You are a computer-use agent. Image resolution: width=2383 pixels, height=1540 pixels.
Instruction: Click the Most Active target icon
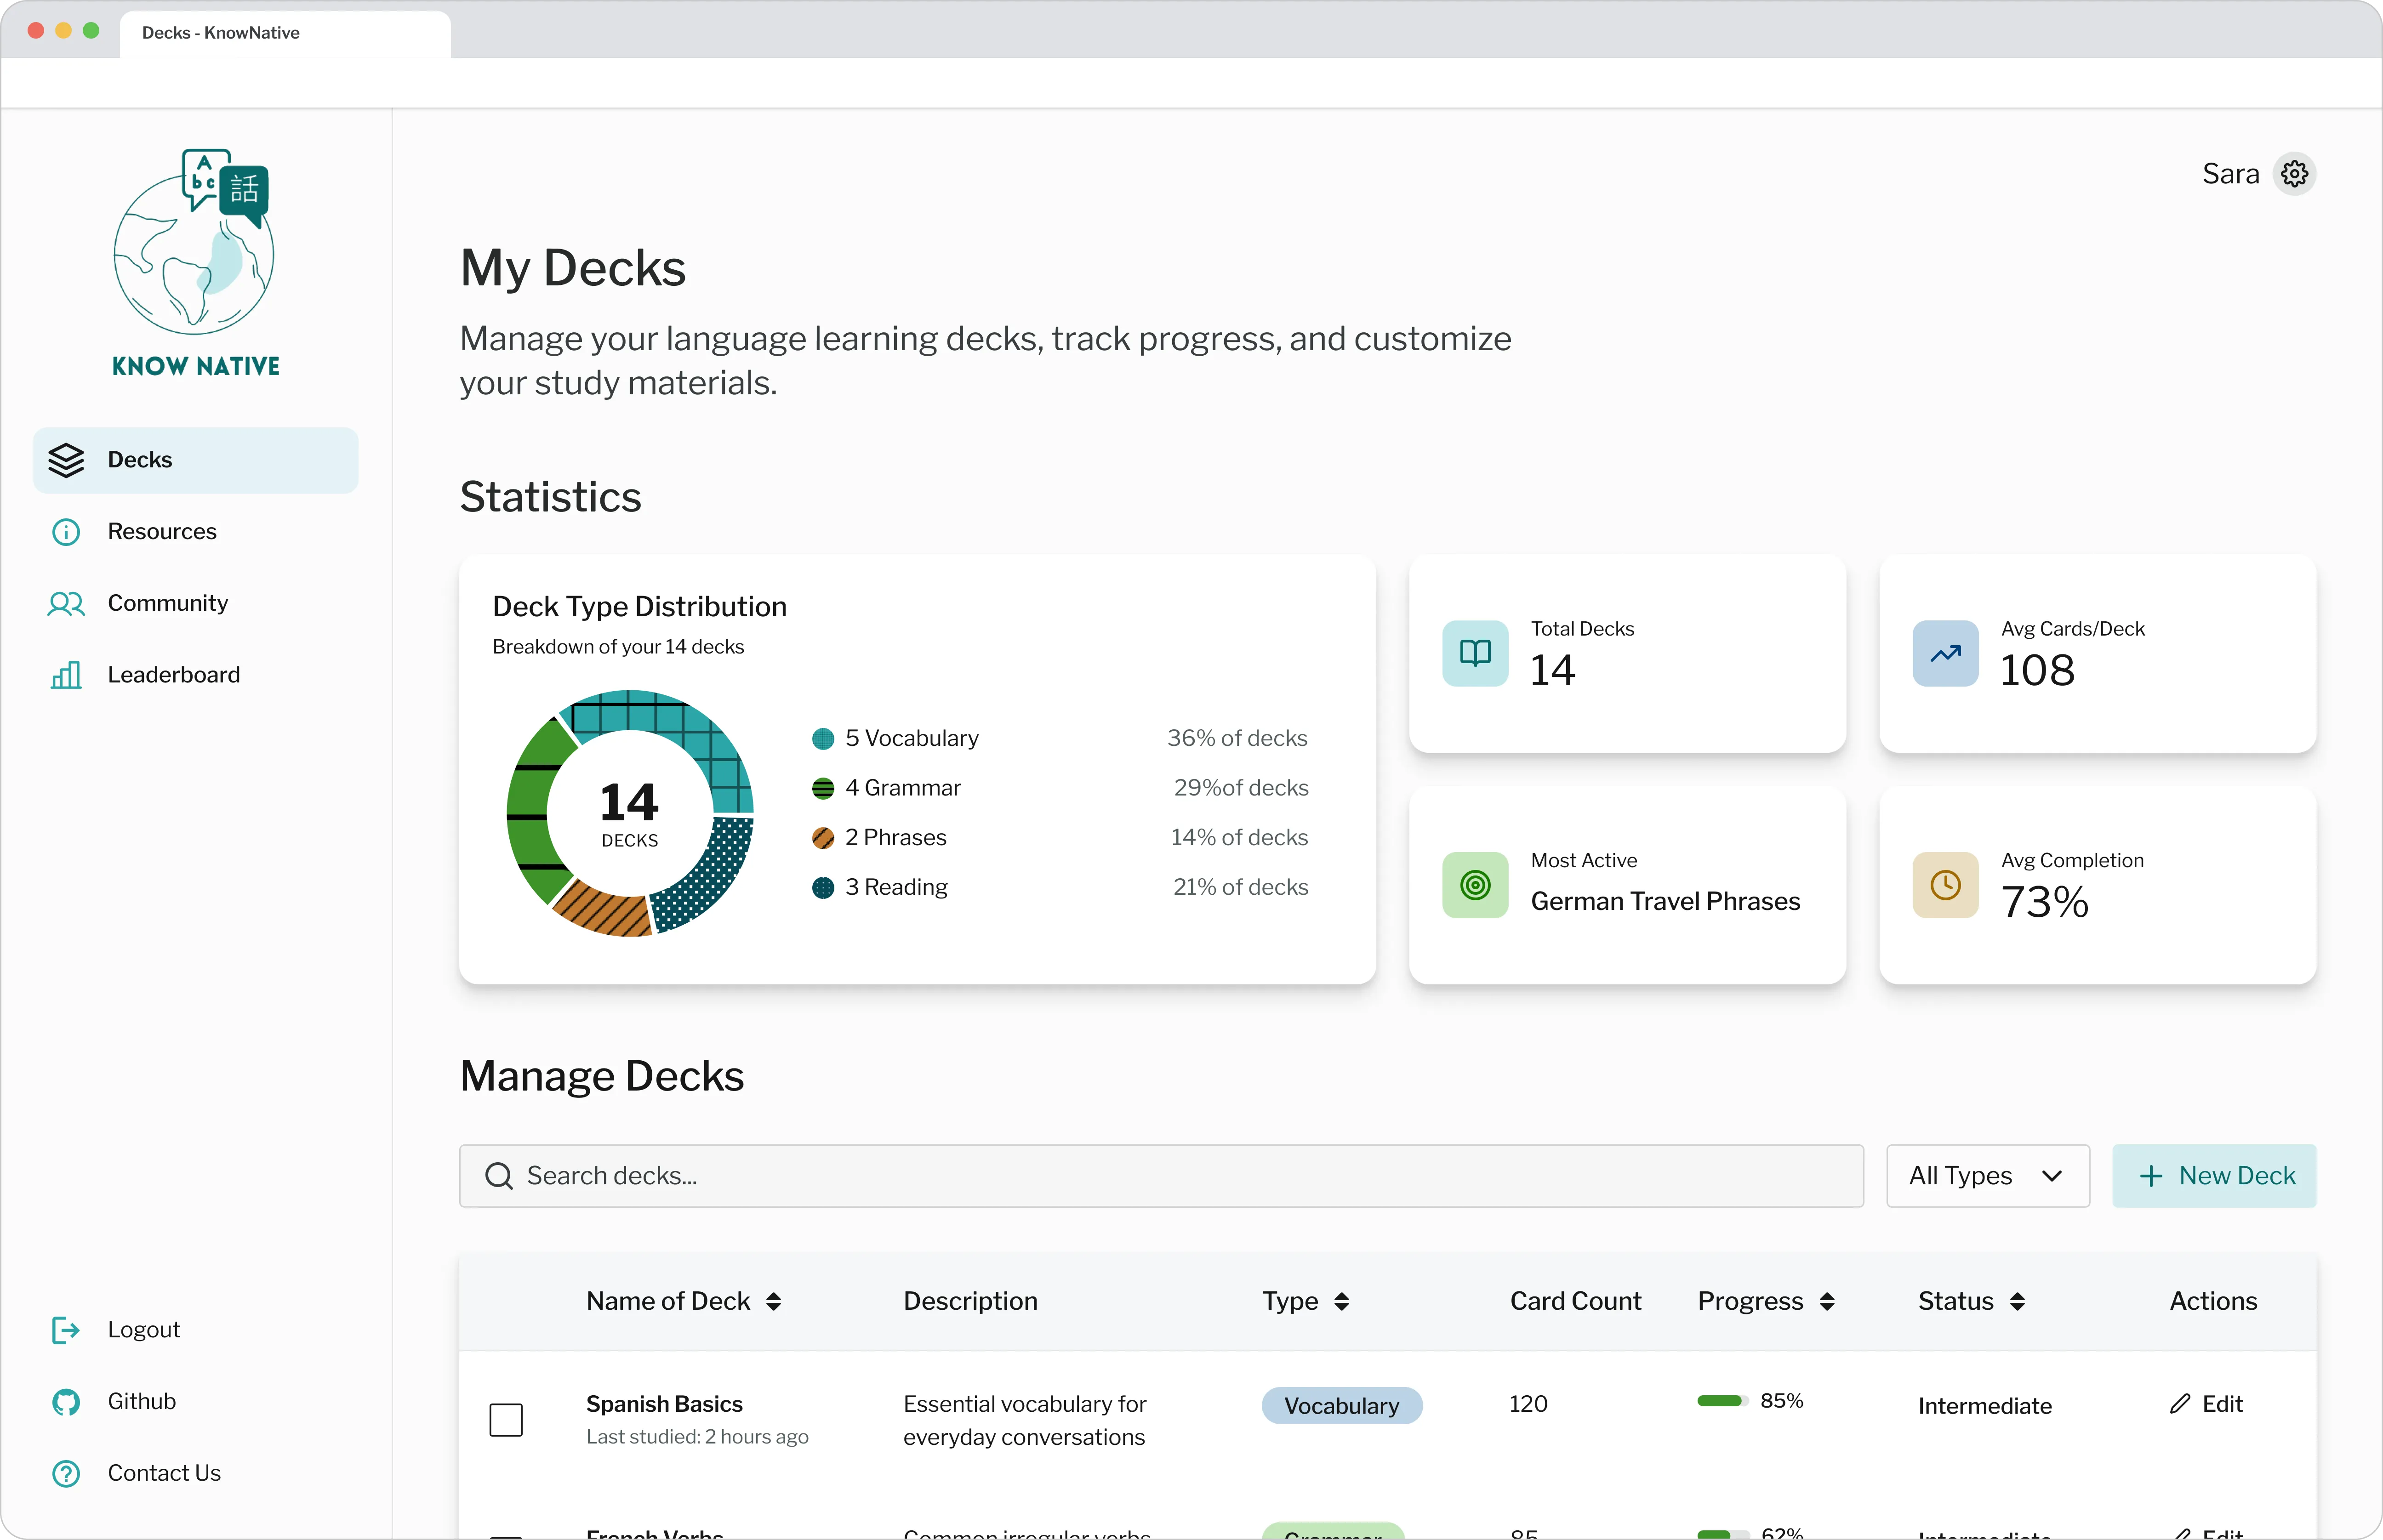click(1475, 885)
